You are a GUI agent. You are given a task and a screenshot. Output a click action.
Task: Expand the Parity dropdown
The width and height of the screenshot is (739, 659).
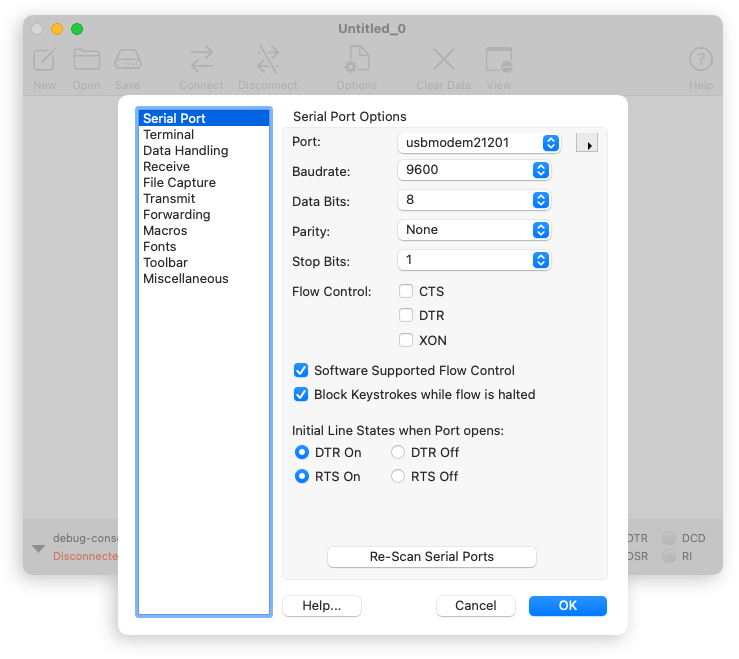pos(474,230)
